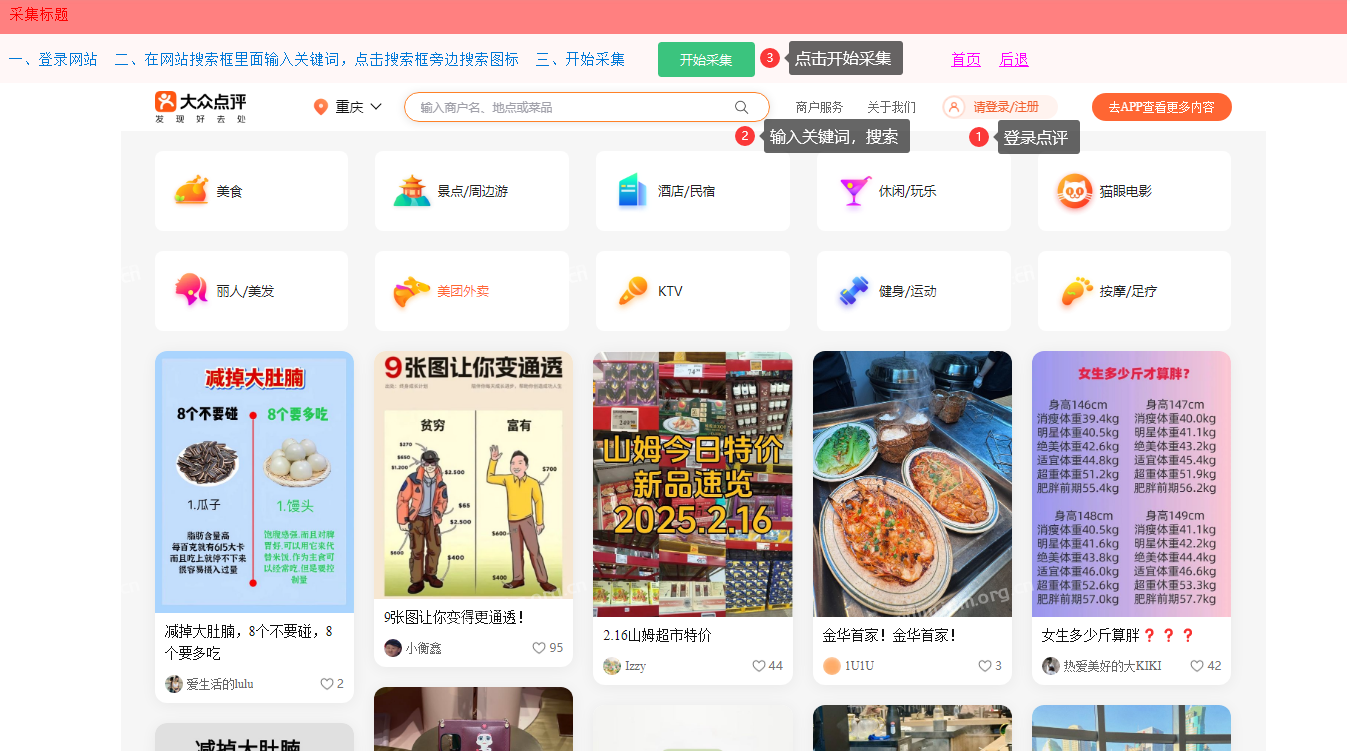Screen dimensions: 1350x751
Task: Click the 美食 category label
Action: [x=230, y=191]
